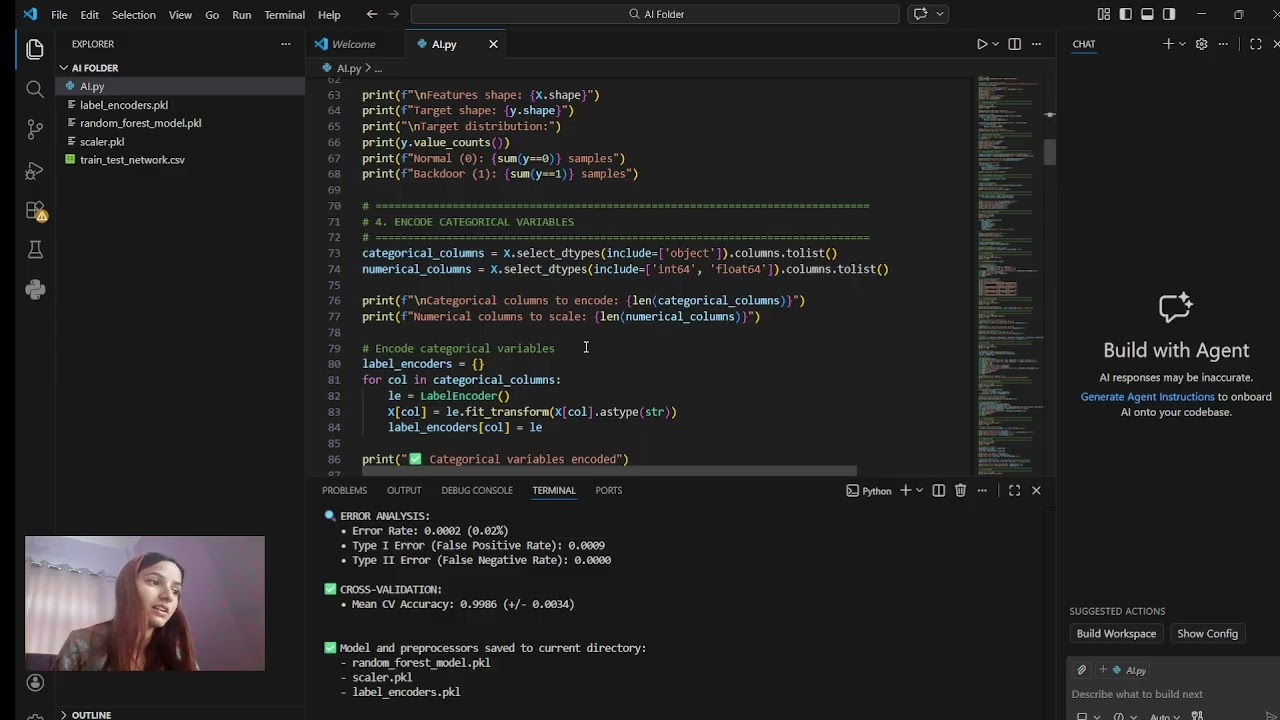Maximize the Chat panel
The height and width of the screenshot is (720, 1280).
pos(1256,44)
